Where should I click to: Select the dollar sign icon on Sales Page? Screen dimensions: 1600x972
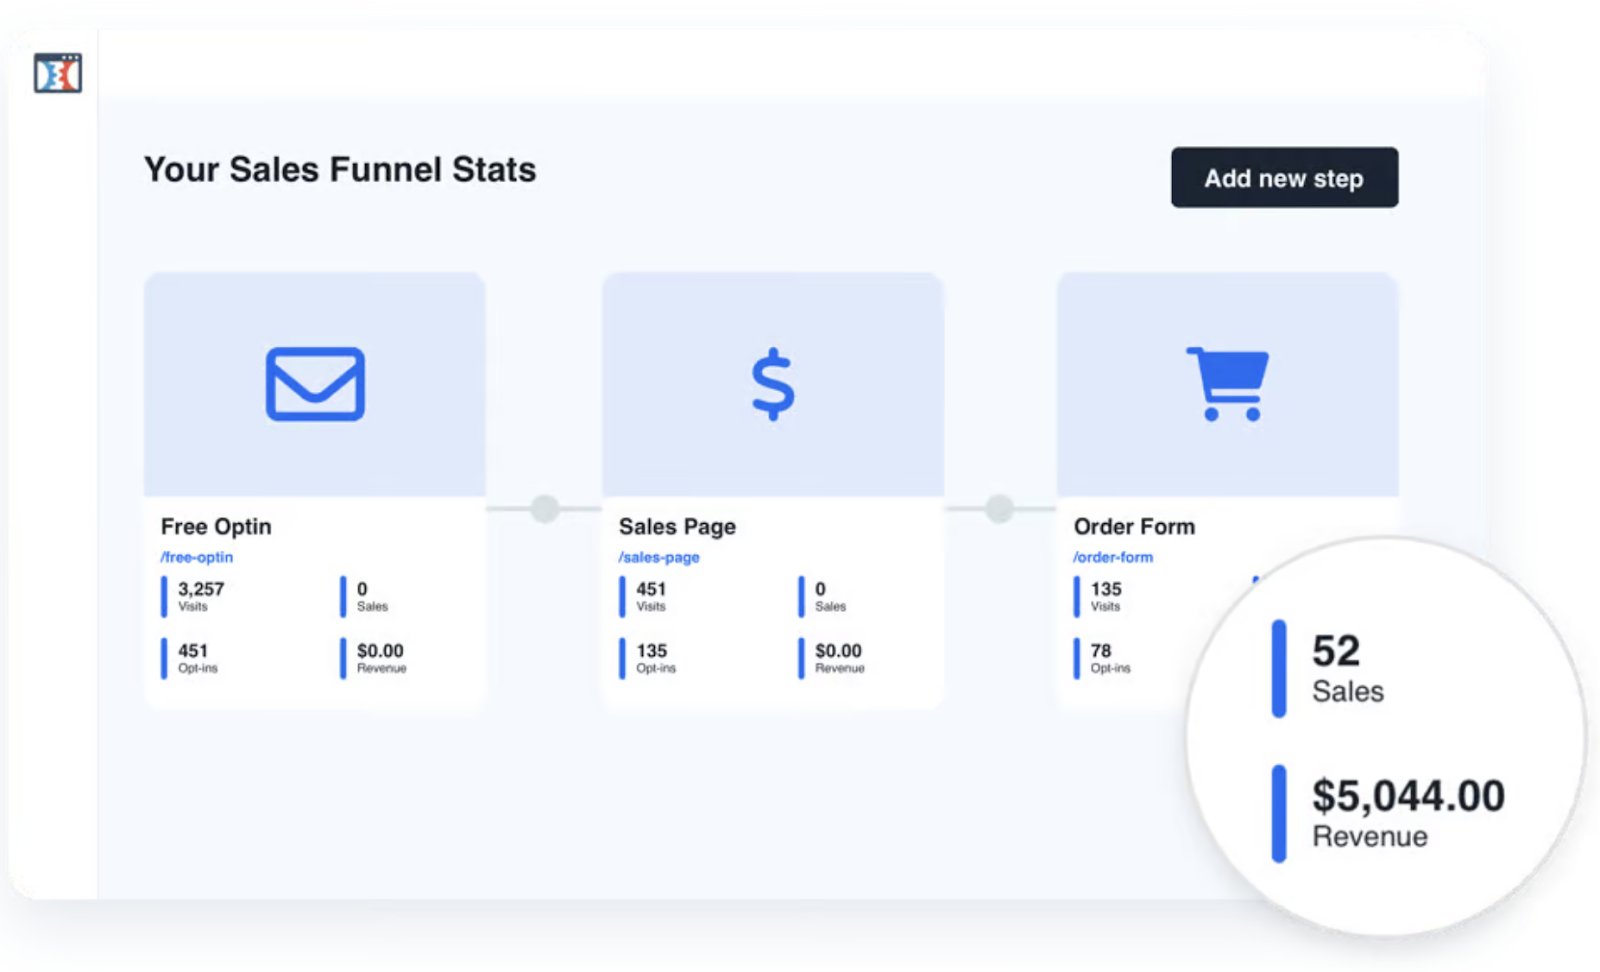[x=773, y=384]
